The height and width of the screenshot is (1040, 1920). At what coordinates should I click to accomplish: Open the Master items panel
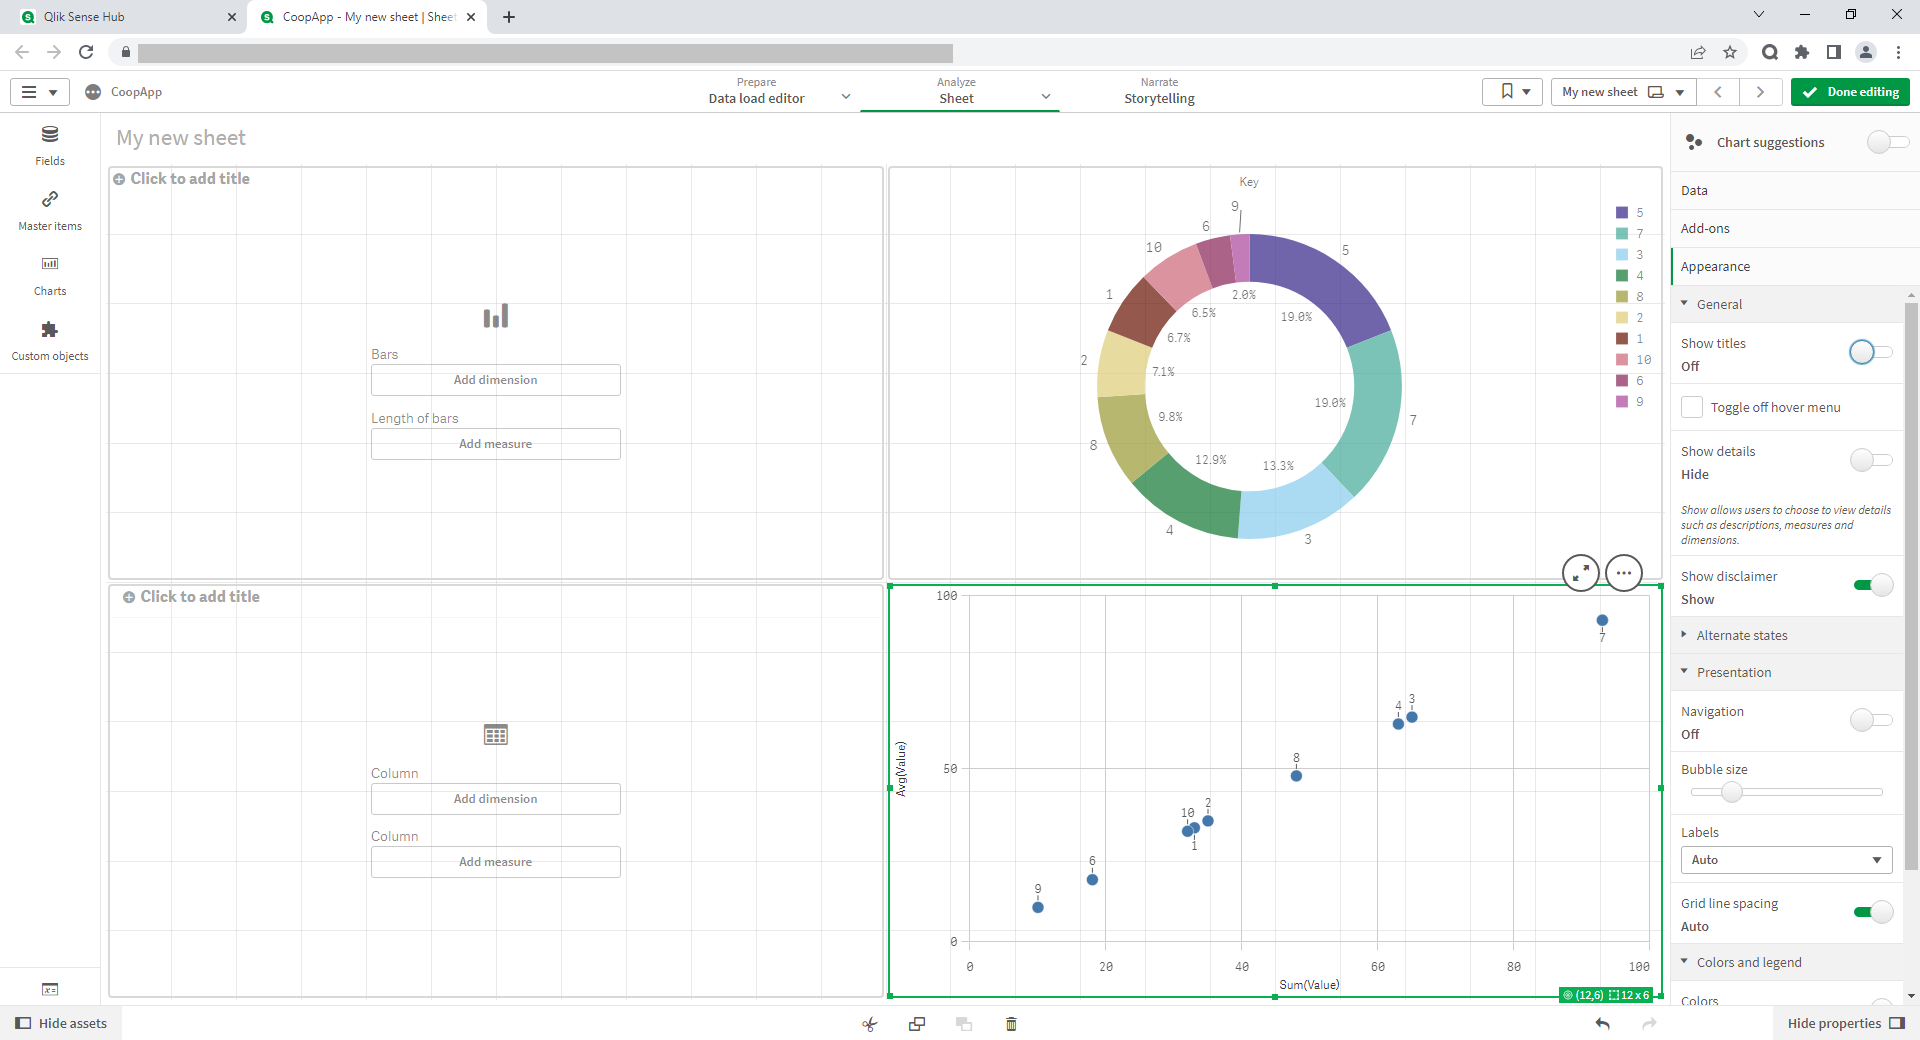(x=50, y=210)
